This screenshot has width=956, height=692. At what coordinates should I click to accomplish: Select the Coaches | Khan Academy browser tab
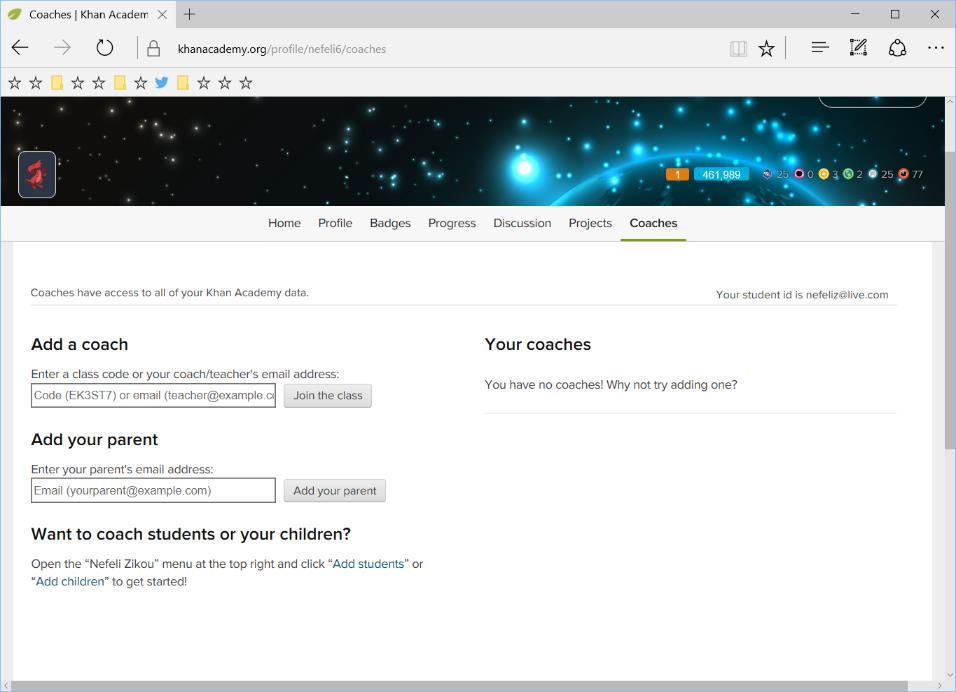click(x=88, y=14)
